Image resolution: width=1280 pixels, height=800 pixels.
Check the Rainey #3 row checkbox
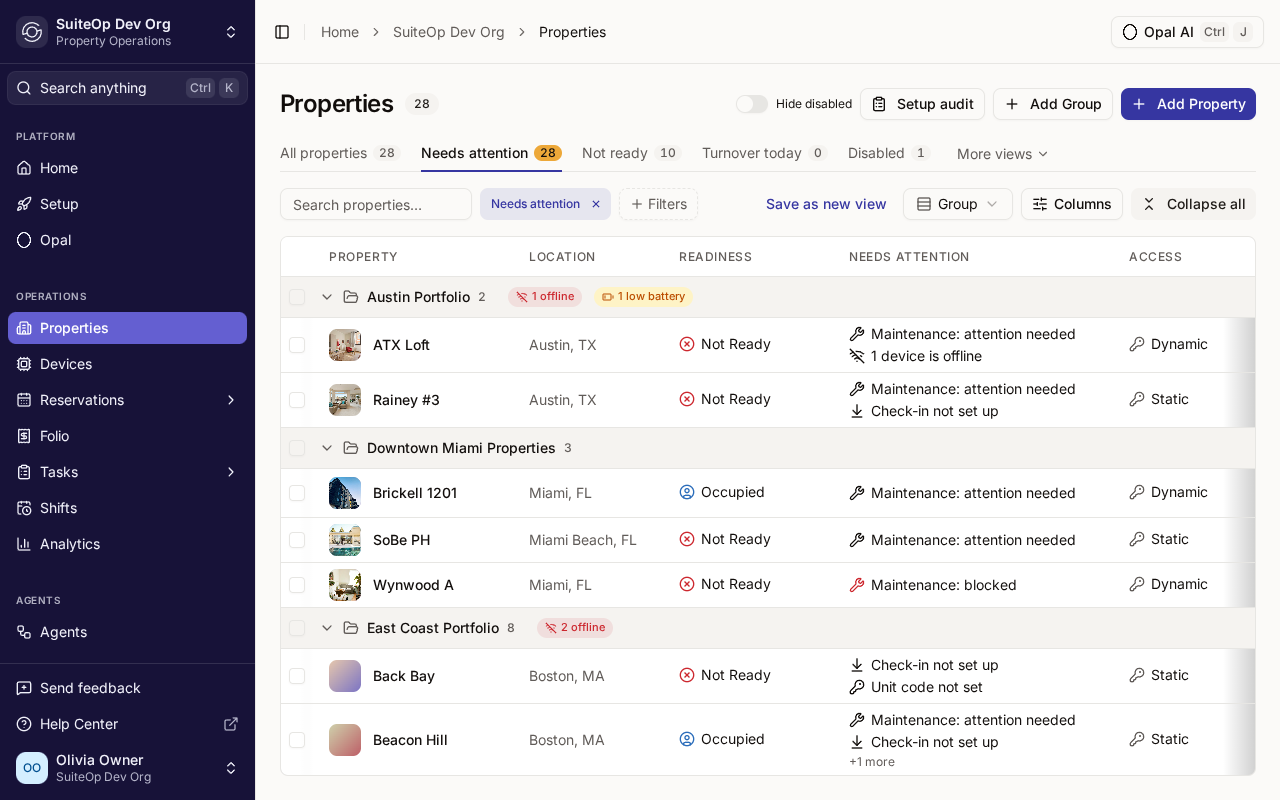click(x=297, y=400)
